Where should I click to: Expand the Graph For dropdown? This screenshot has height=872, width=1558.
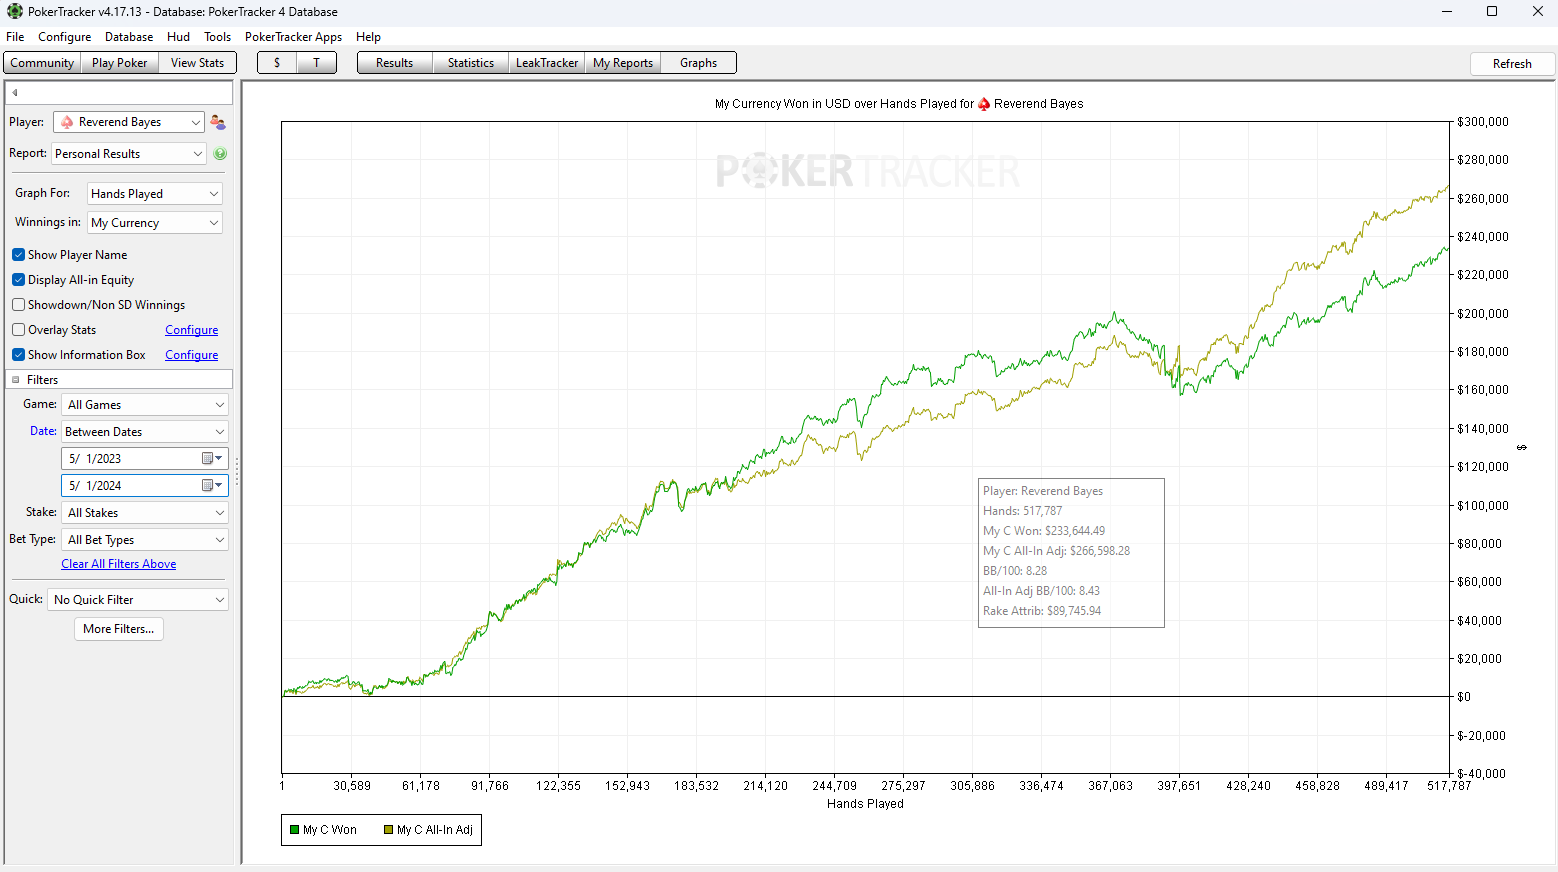155,194
